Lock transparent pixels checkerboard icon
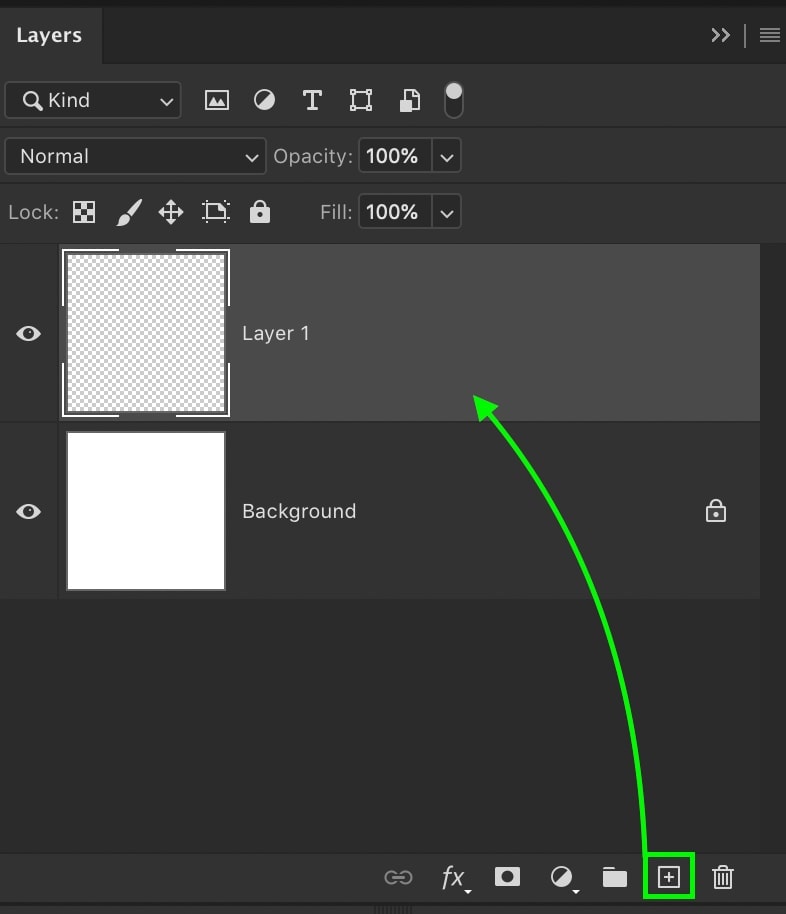Image resolution: width=786 pixels, height=914 pixels. click(x=84, y=212)
